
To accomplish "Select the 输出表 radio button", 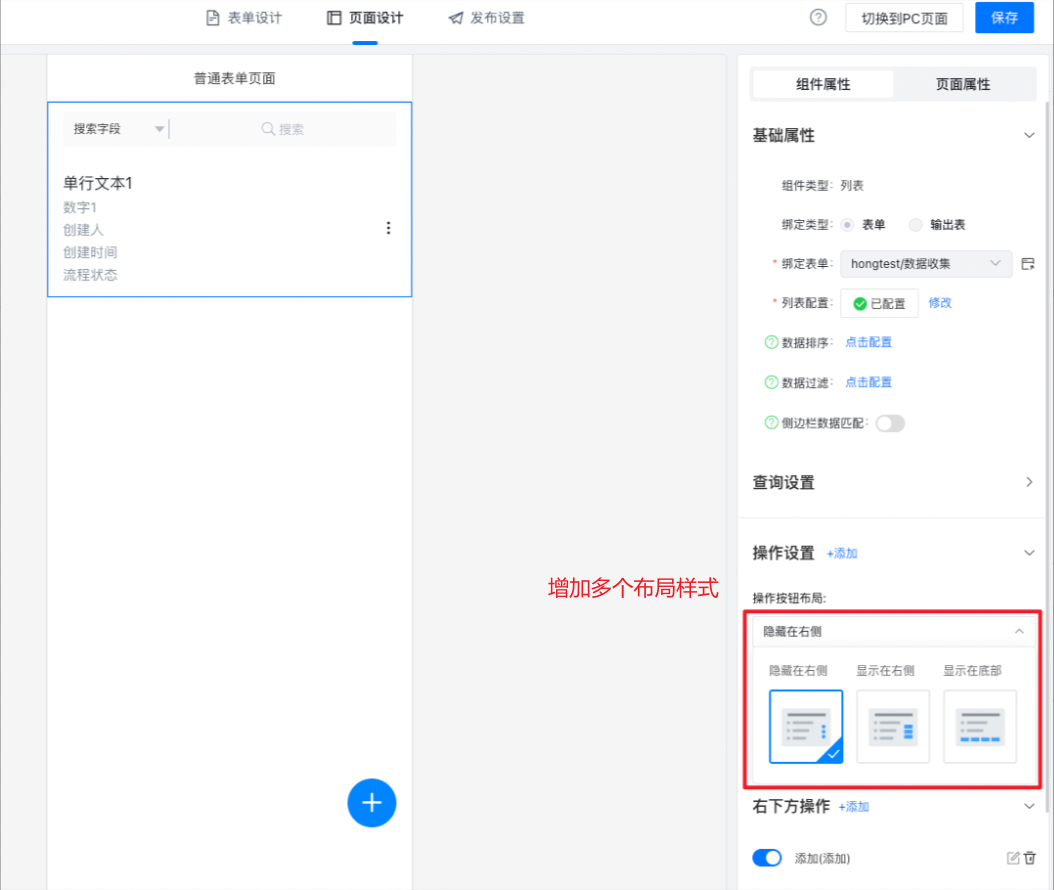I will click(916, 225).
